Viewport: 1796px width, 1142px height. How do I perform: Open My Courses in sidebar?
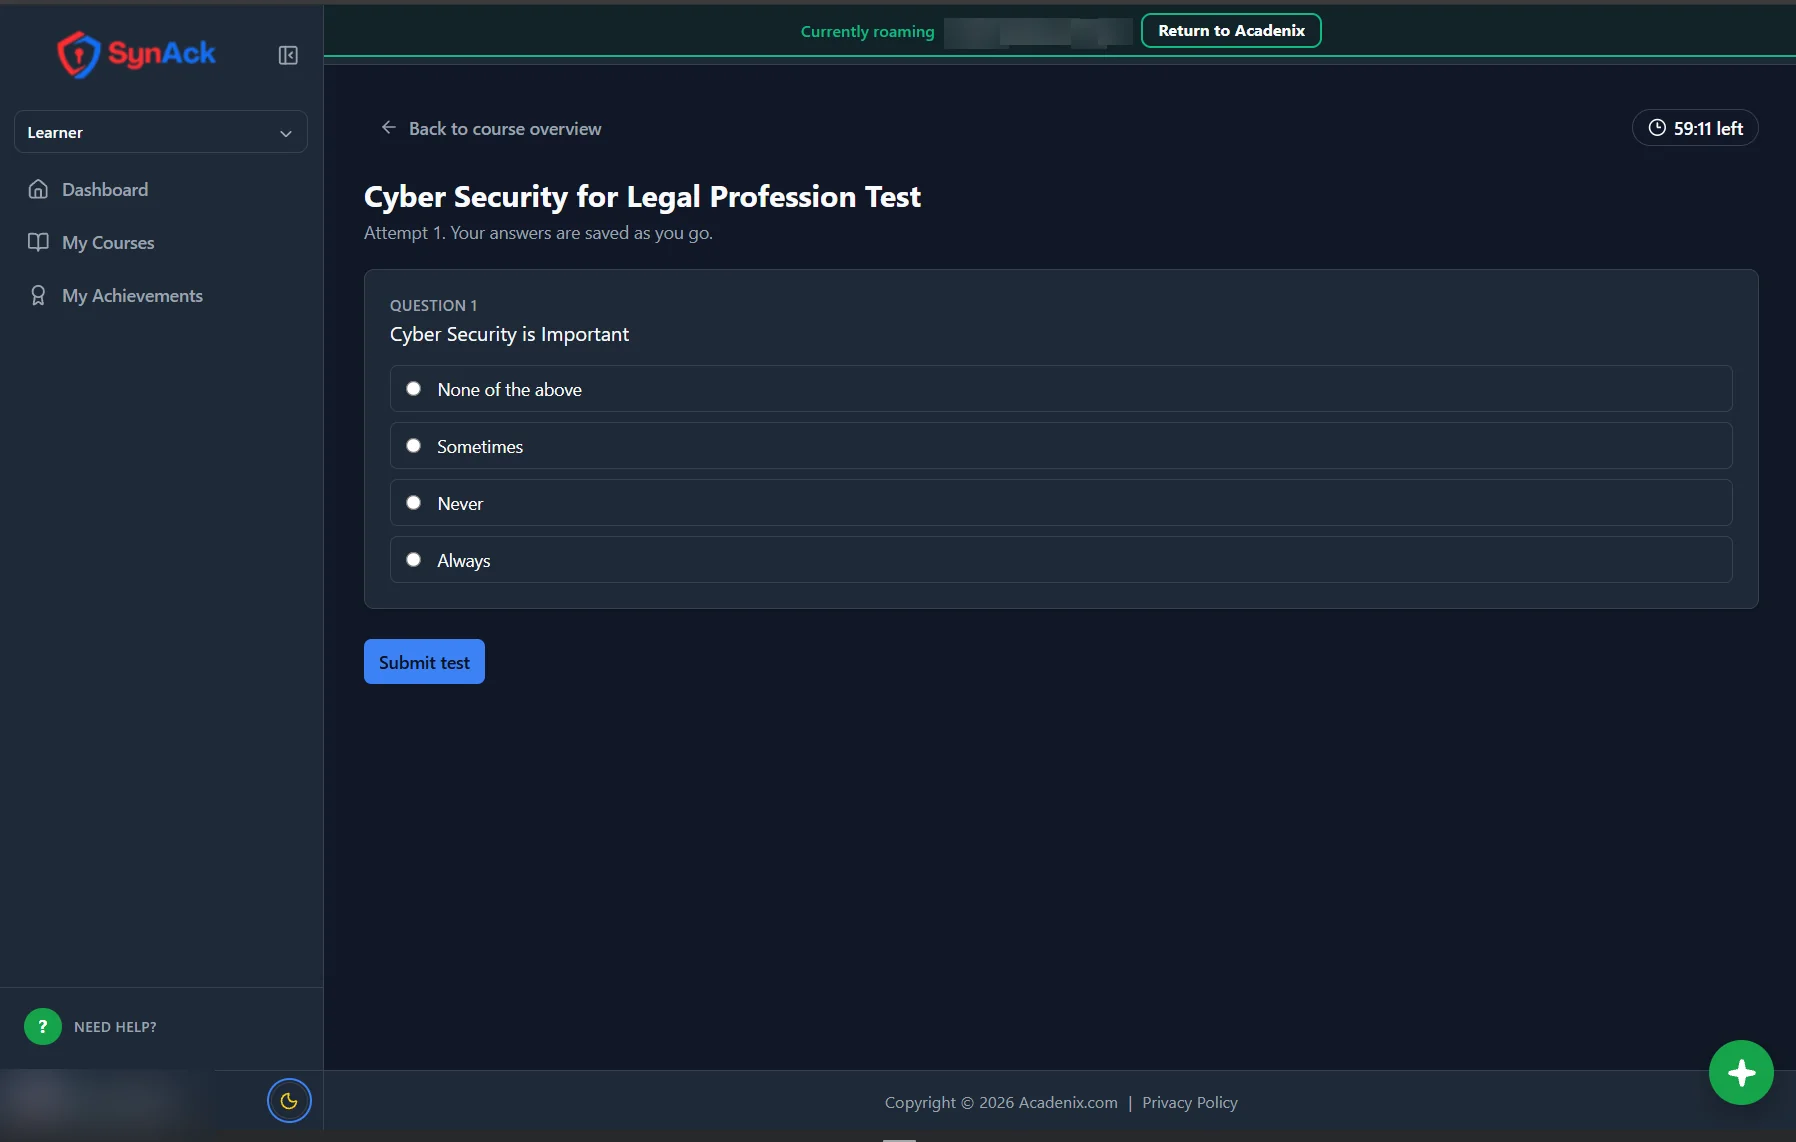tap(108, 242)
